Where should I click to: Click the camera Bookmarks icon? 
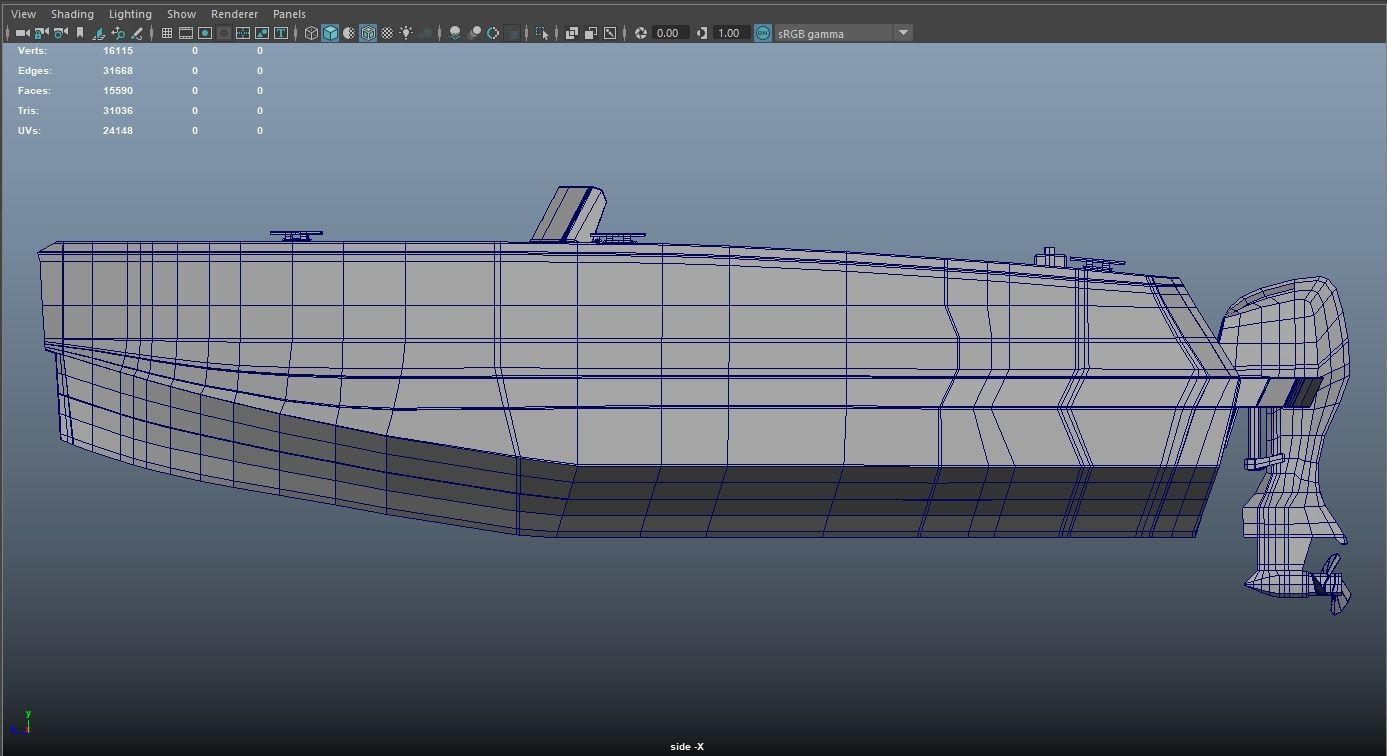(80, 33)
